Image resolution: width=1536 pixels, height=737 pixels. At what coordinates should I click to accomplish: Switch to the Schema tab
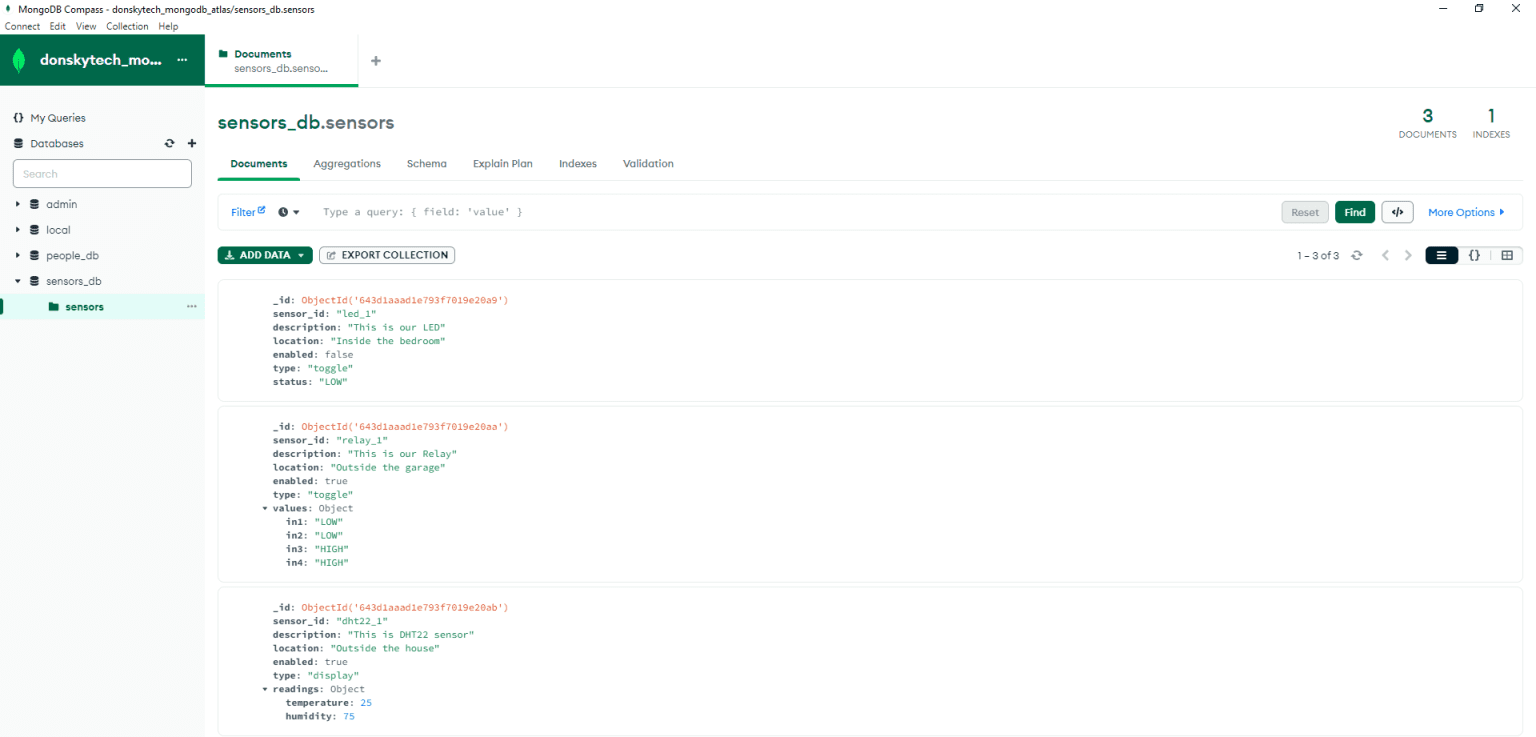427,163
